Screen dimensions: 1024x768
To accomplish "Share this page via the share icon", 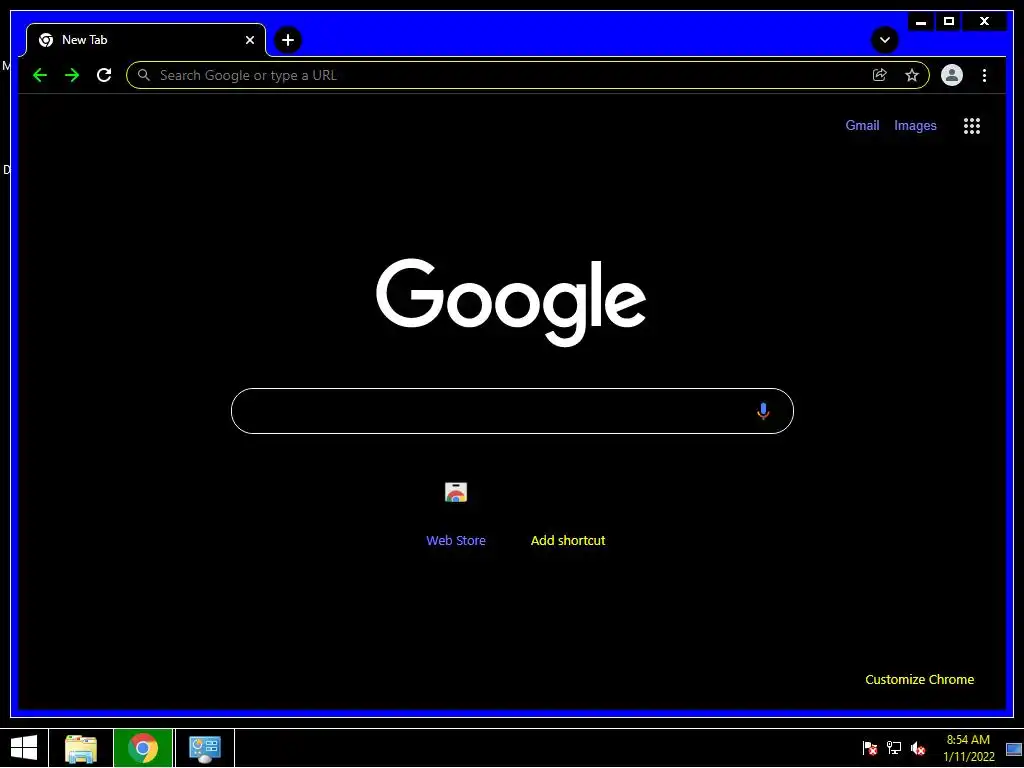I will pyautogui.click(x=880, y=75).
